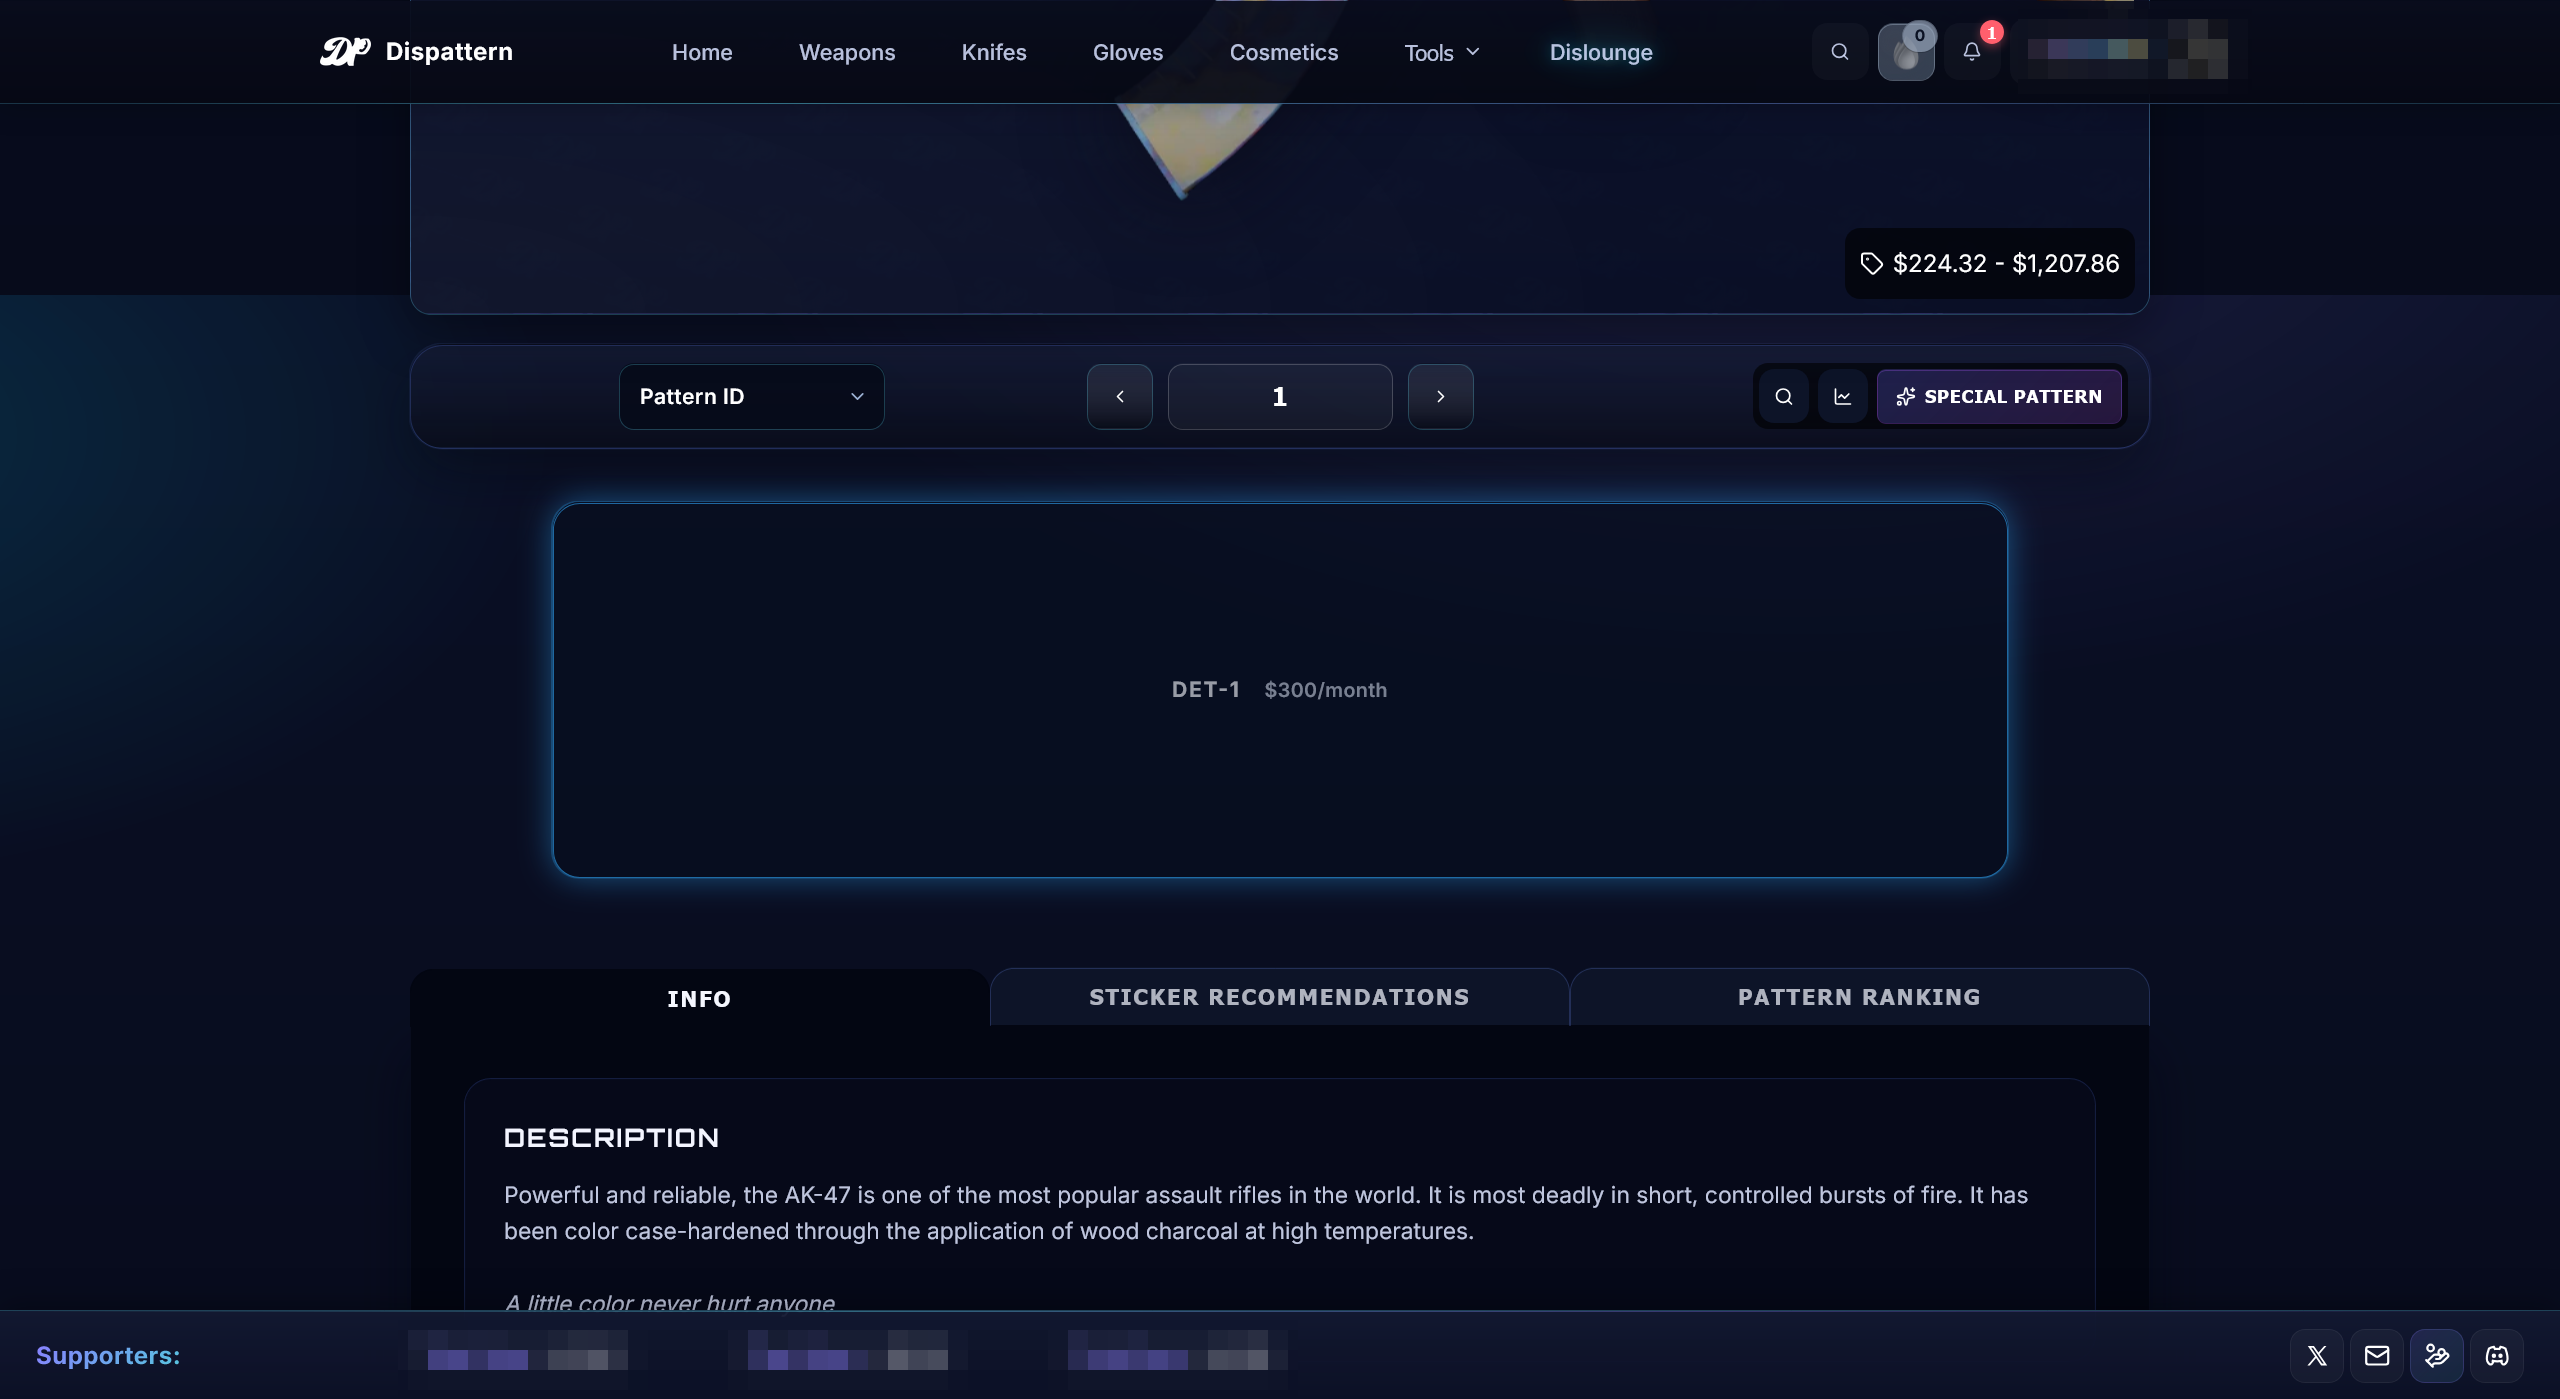Click the Special Pattern button
This screenshot has width=2560, height=1399.
[x=1998, y=397]
